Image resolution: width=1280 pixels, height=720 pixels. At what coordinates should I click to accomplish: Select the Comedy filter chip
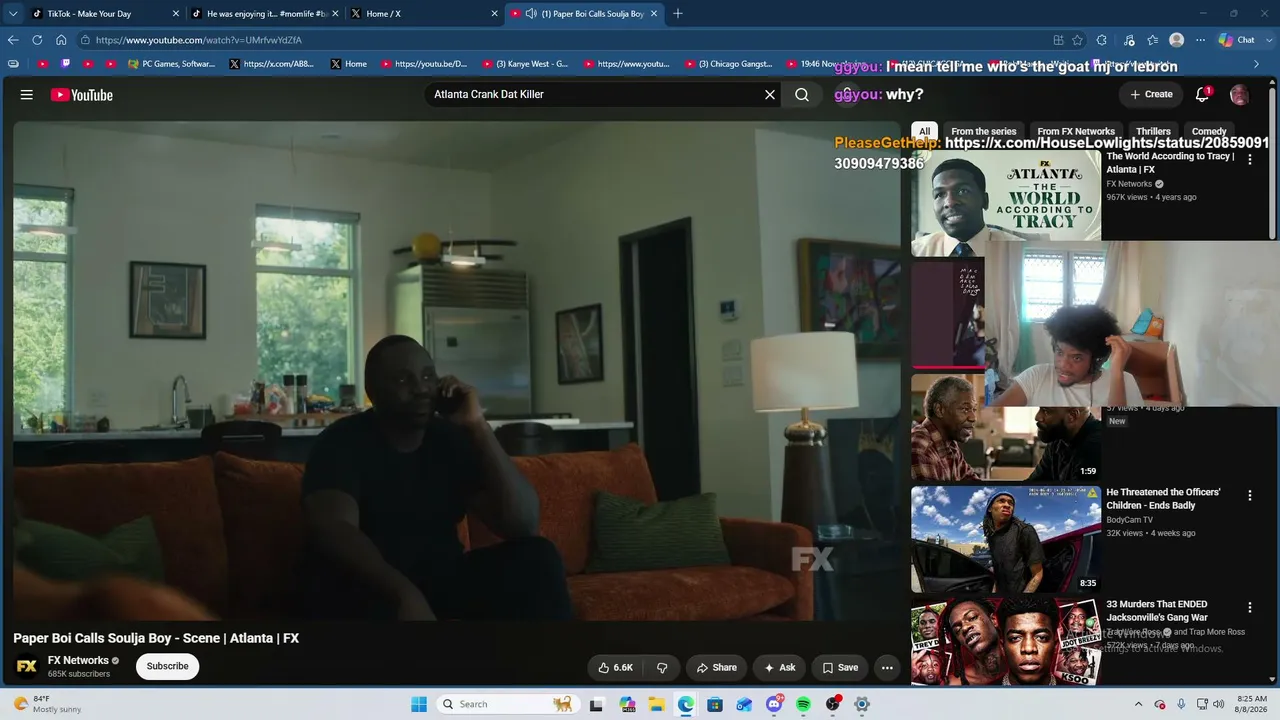(1209, 131)
